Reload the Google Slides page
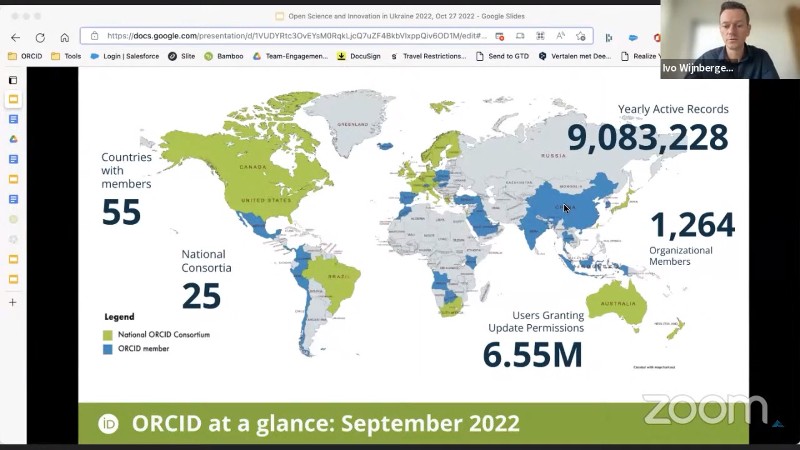Viewport: 800px width, 450px height. click(x=40, y=37)
